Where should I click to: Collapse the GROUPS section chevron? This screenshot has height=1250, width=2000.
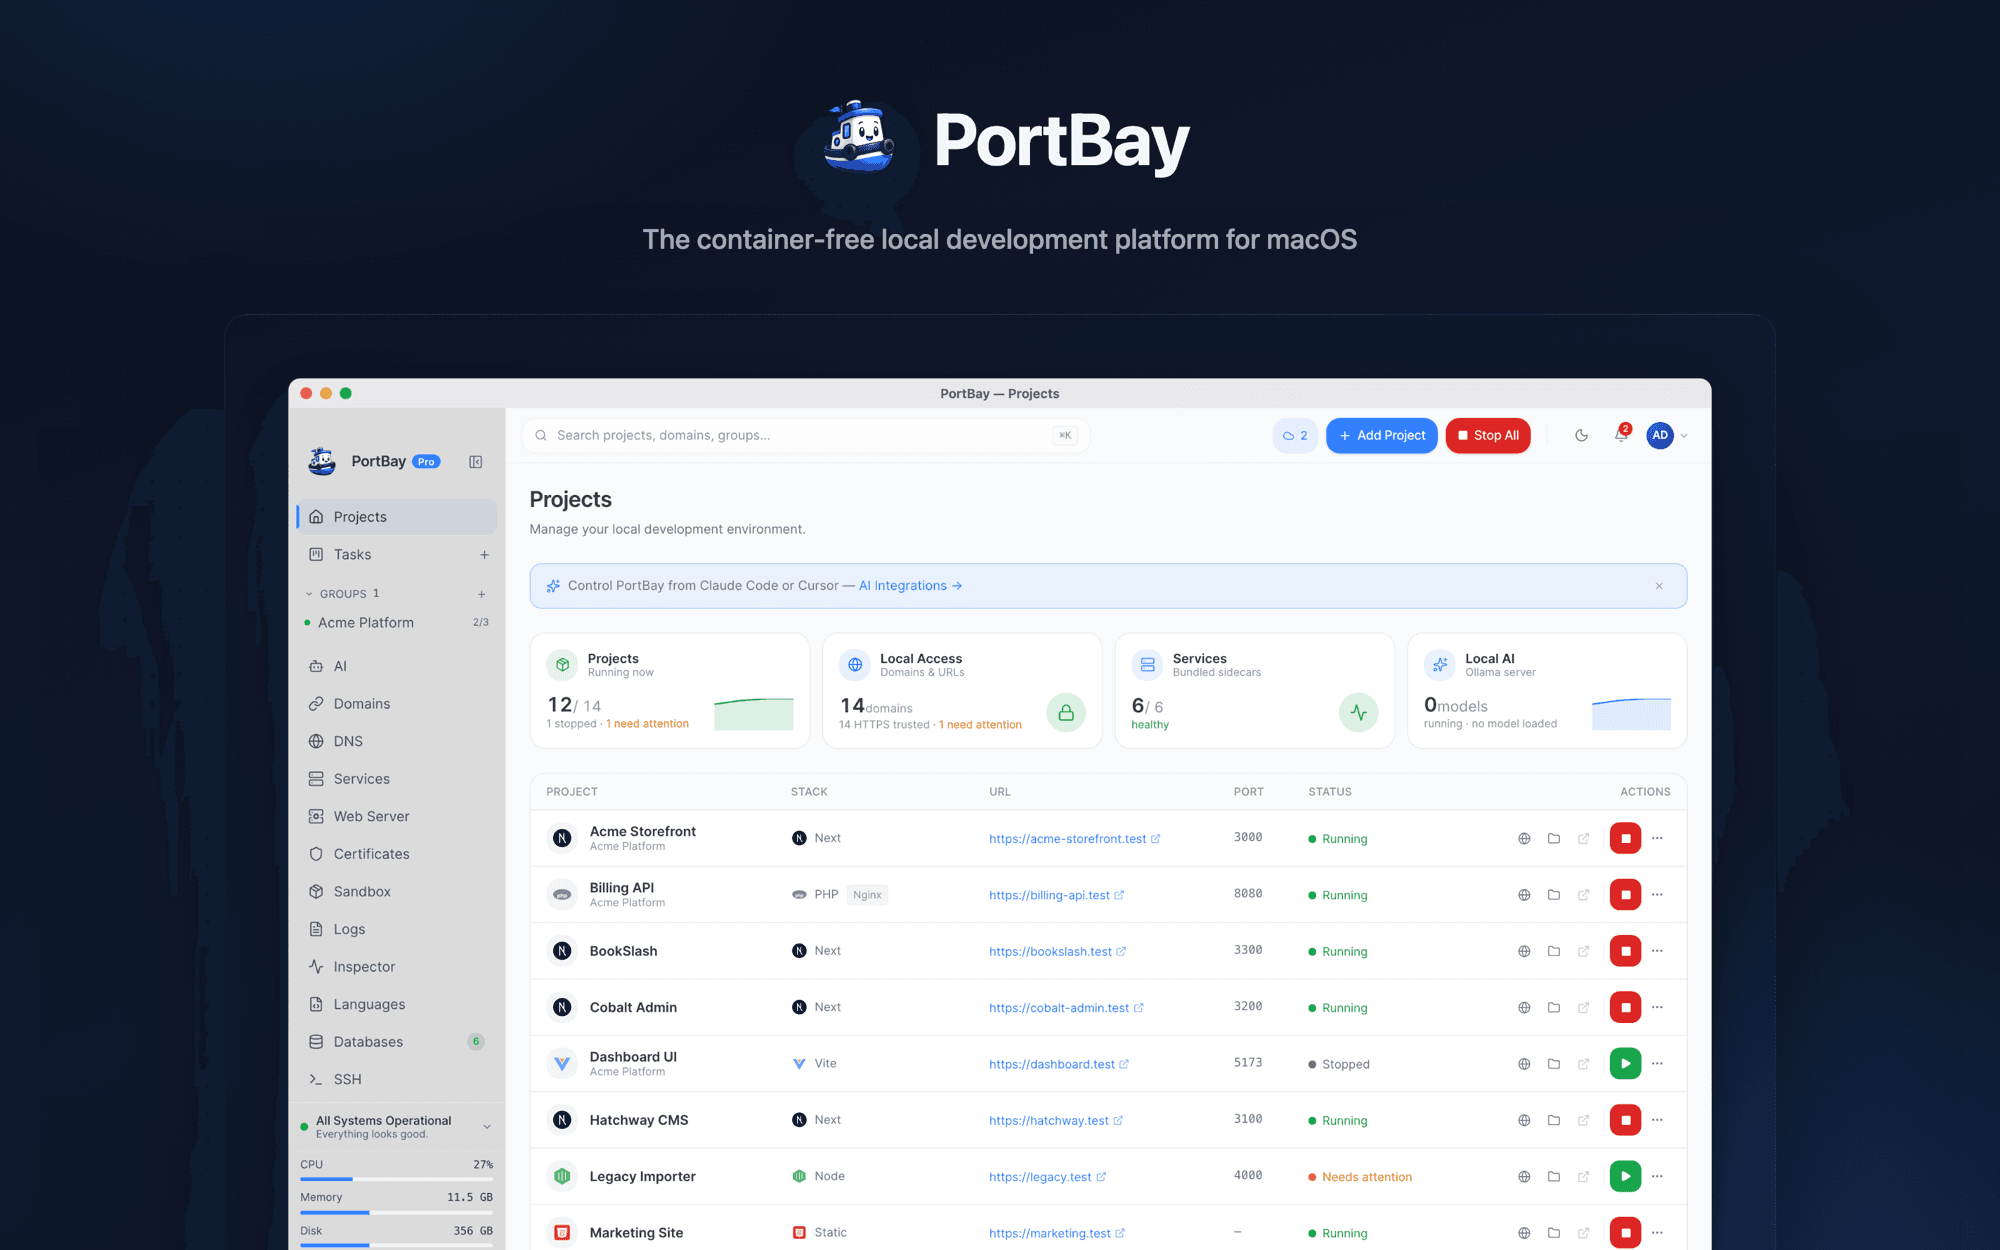(x=309, y=594)
